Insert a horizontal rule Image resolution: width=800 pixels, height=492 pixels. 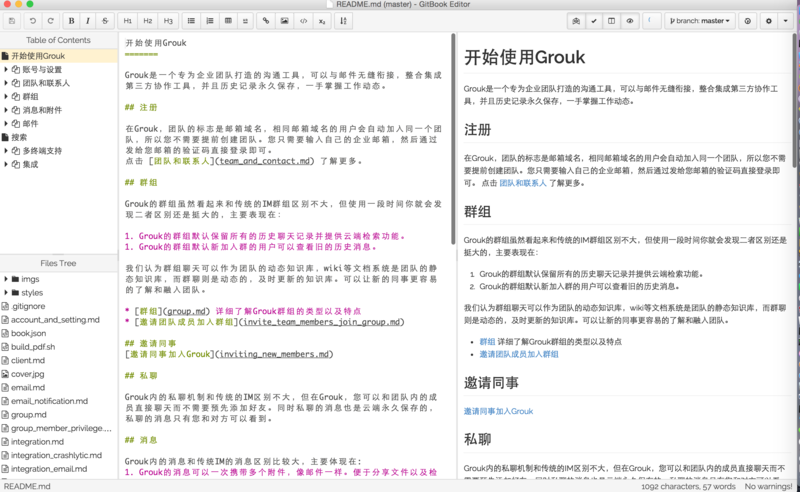click(245, 21)
